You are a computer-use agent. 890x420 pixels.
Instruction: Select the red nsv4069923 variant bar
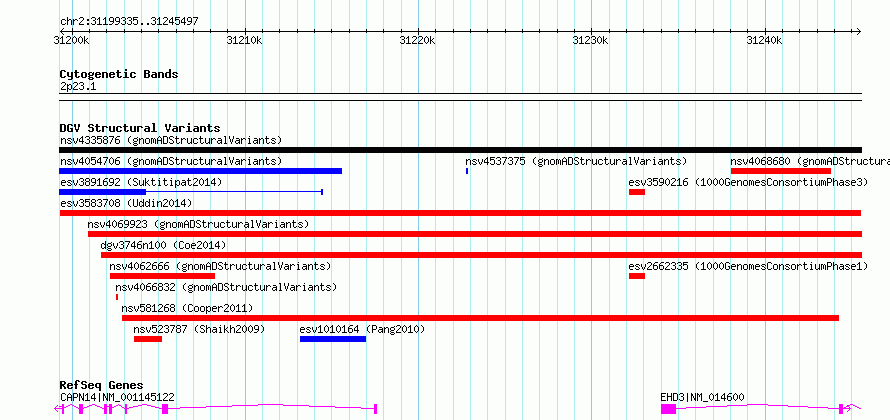click(x=475, y=234)
